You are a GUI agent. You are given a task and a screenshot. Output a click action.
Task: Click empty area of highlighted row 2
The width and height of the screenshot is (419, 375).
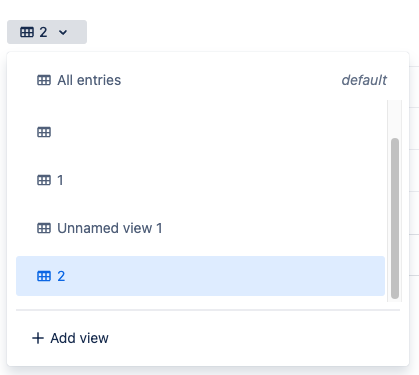tap(223, 276)
